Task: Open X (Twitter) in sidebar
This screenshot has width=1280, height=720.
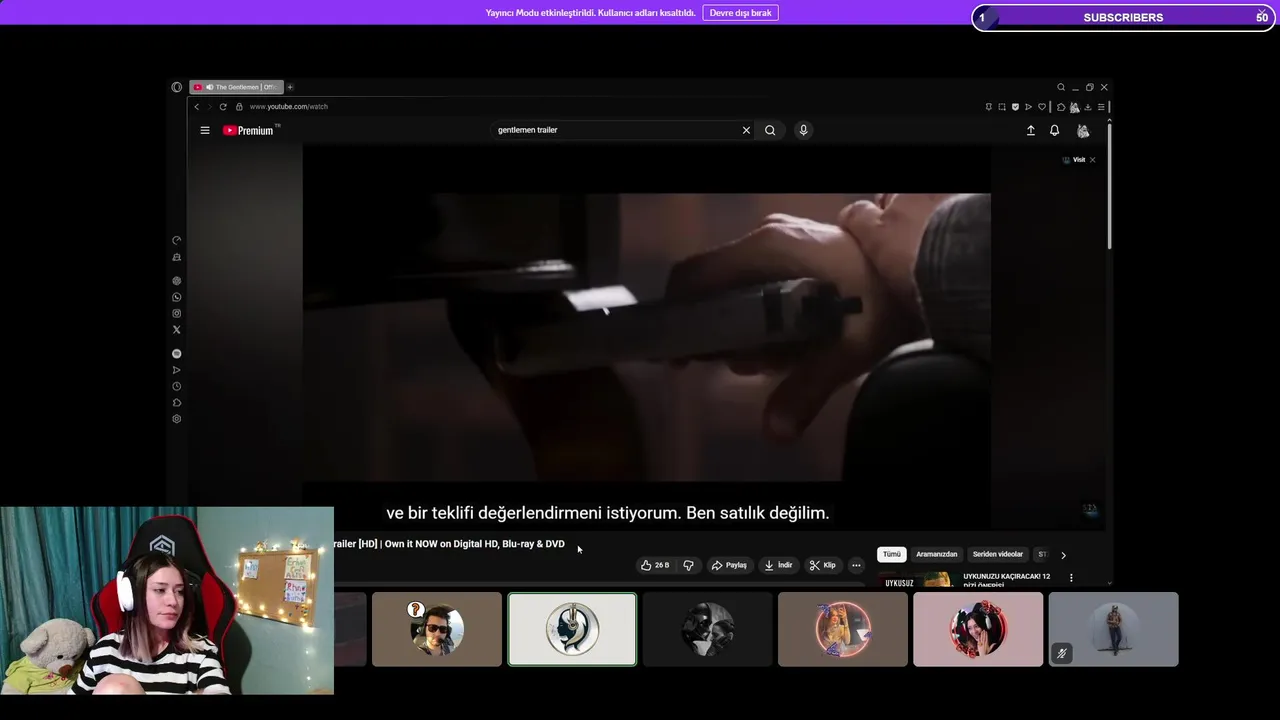Action: click(177, 330)
